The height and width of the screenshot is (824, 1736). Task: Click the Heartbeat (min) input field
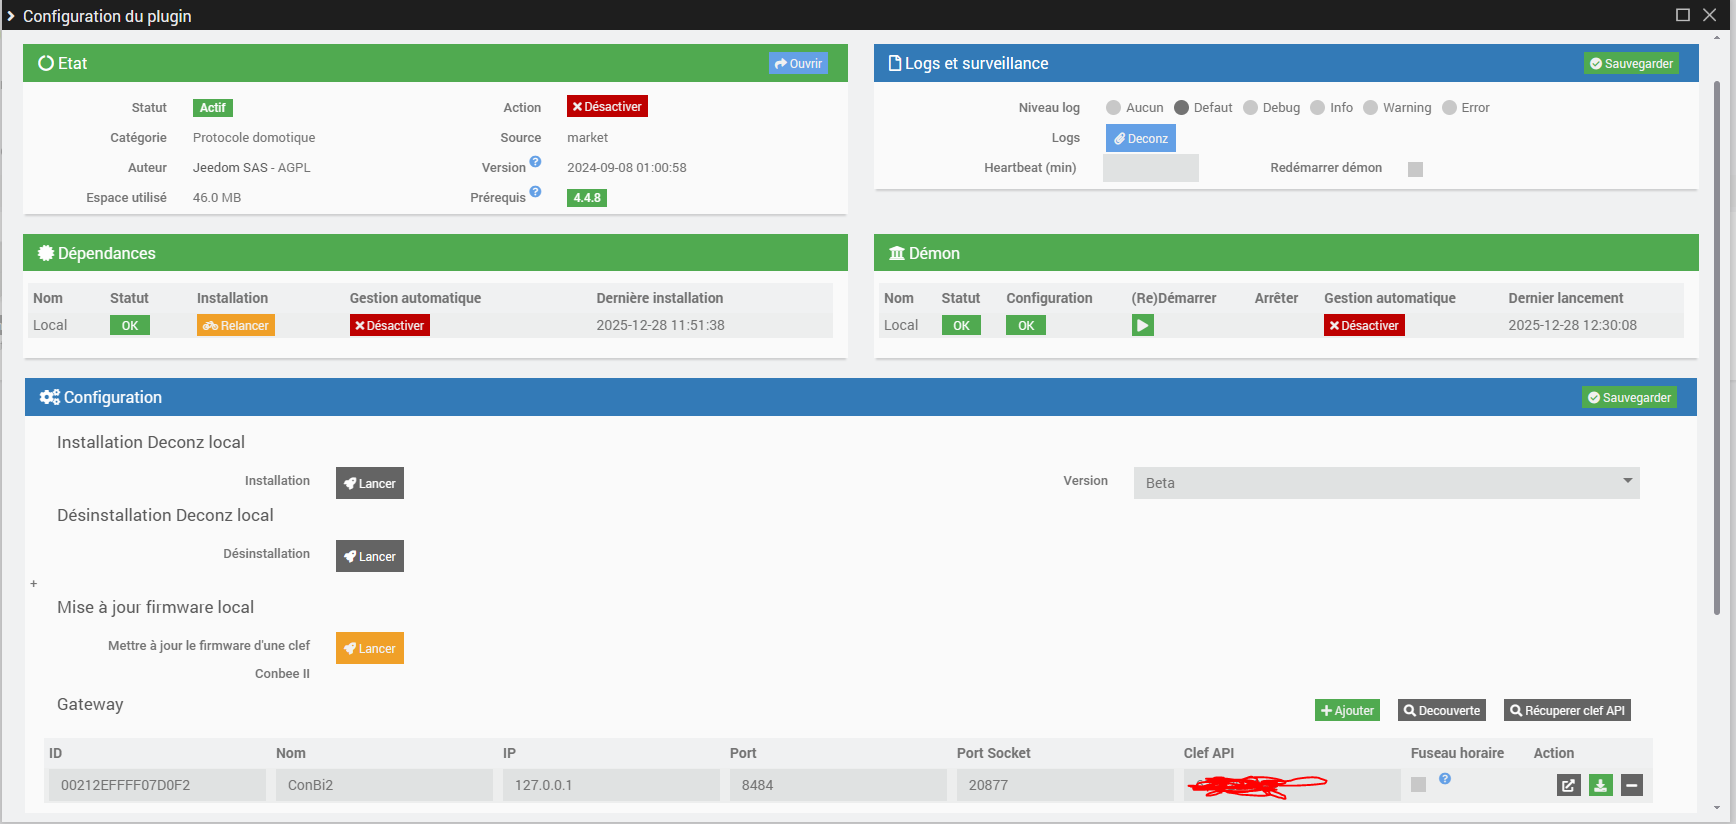click(x=1151, y=168)
